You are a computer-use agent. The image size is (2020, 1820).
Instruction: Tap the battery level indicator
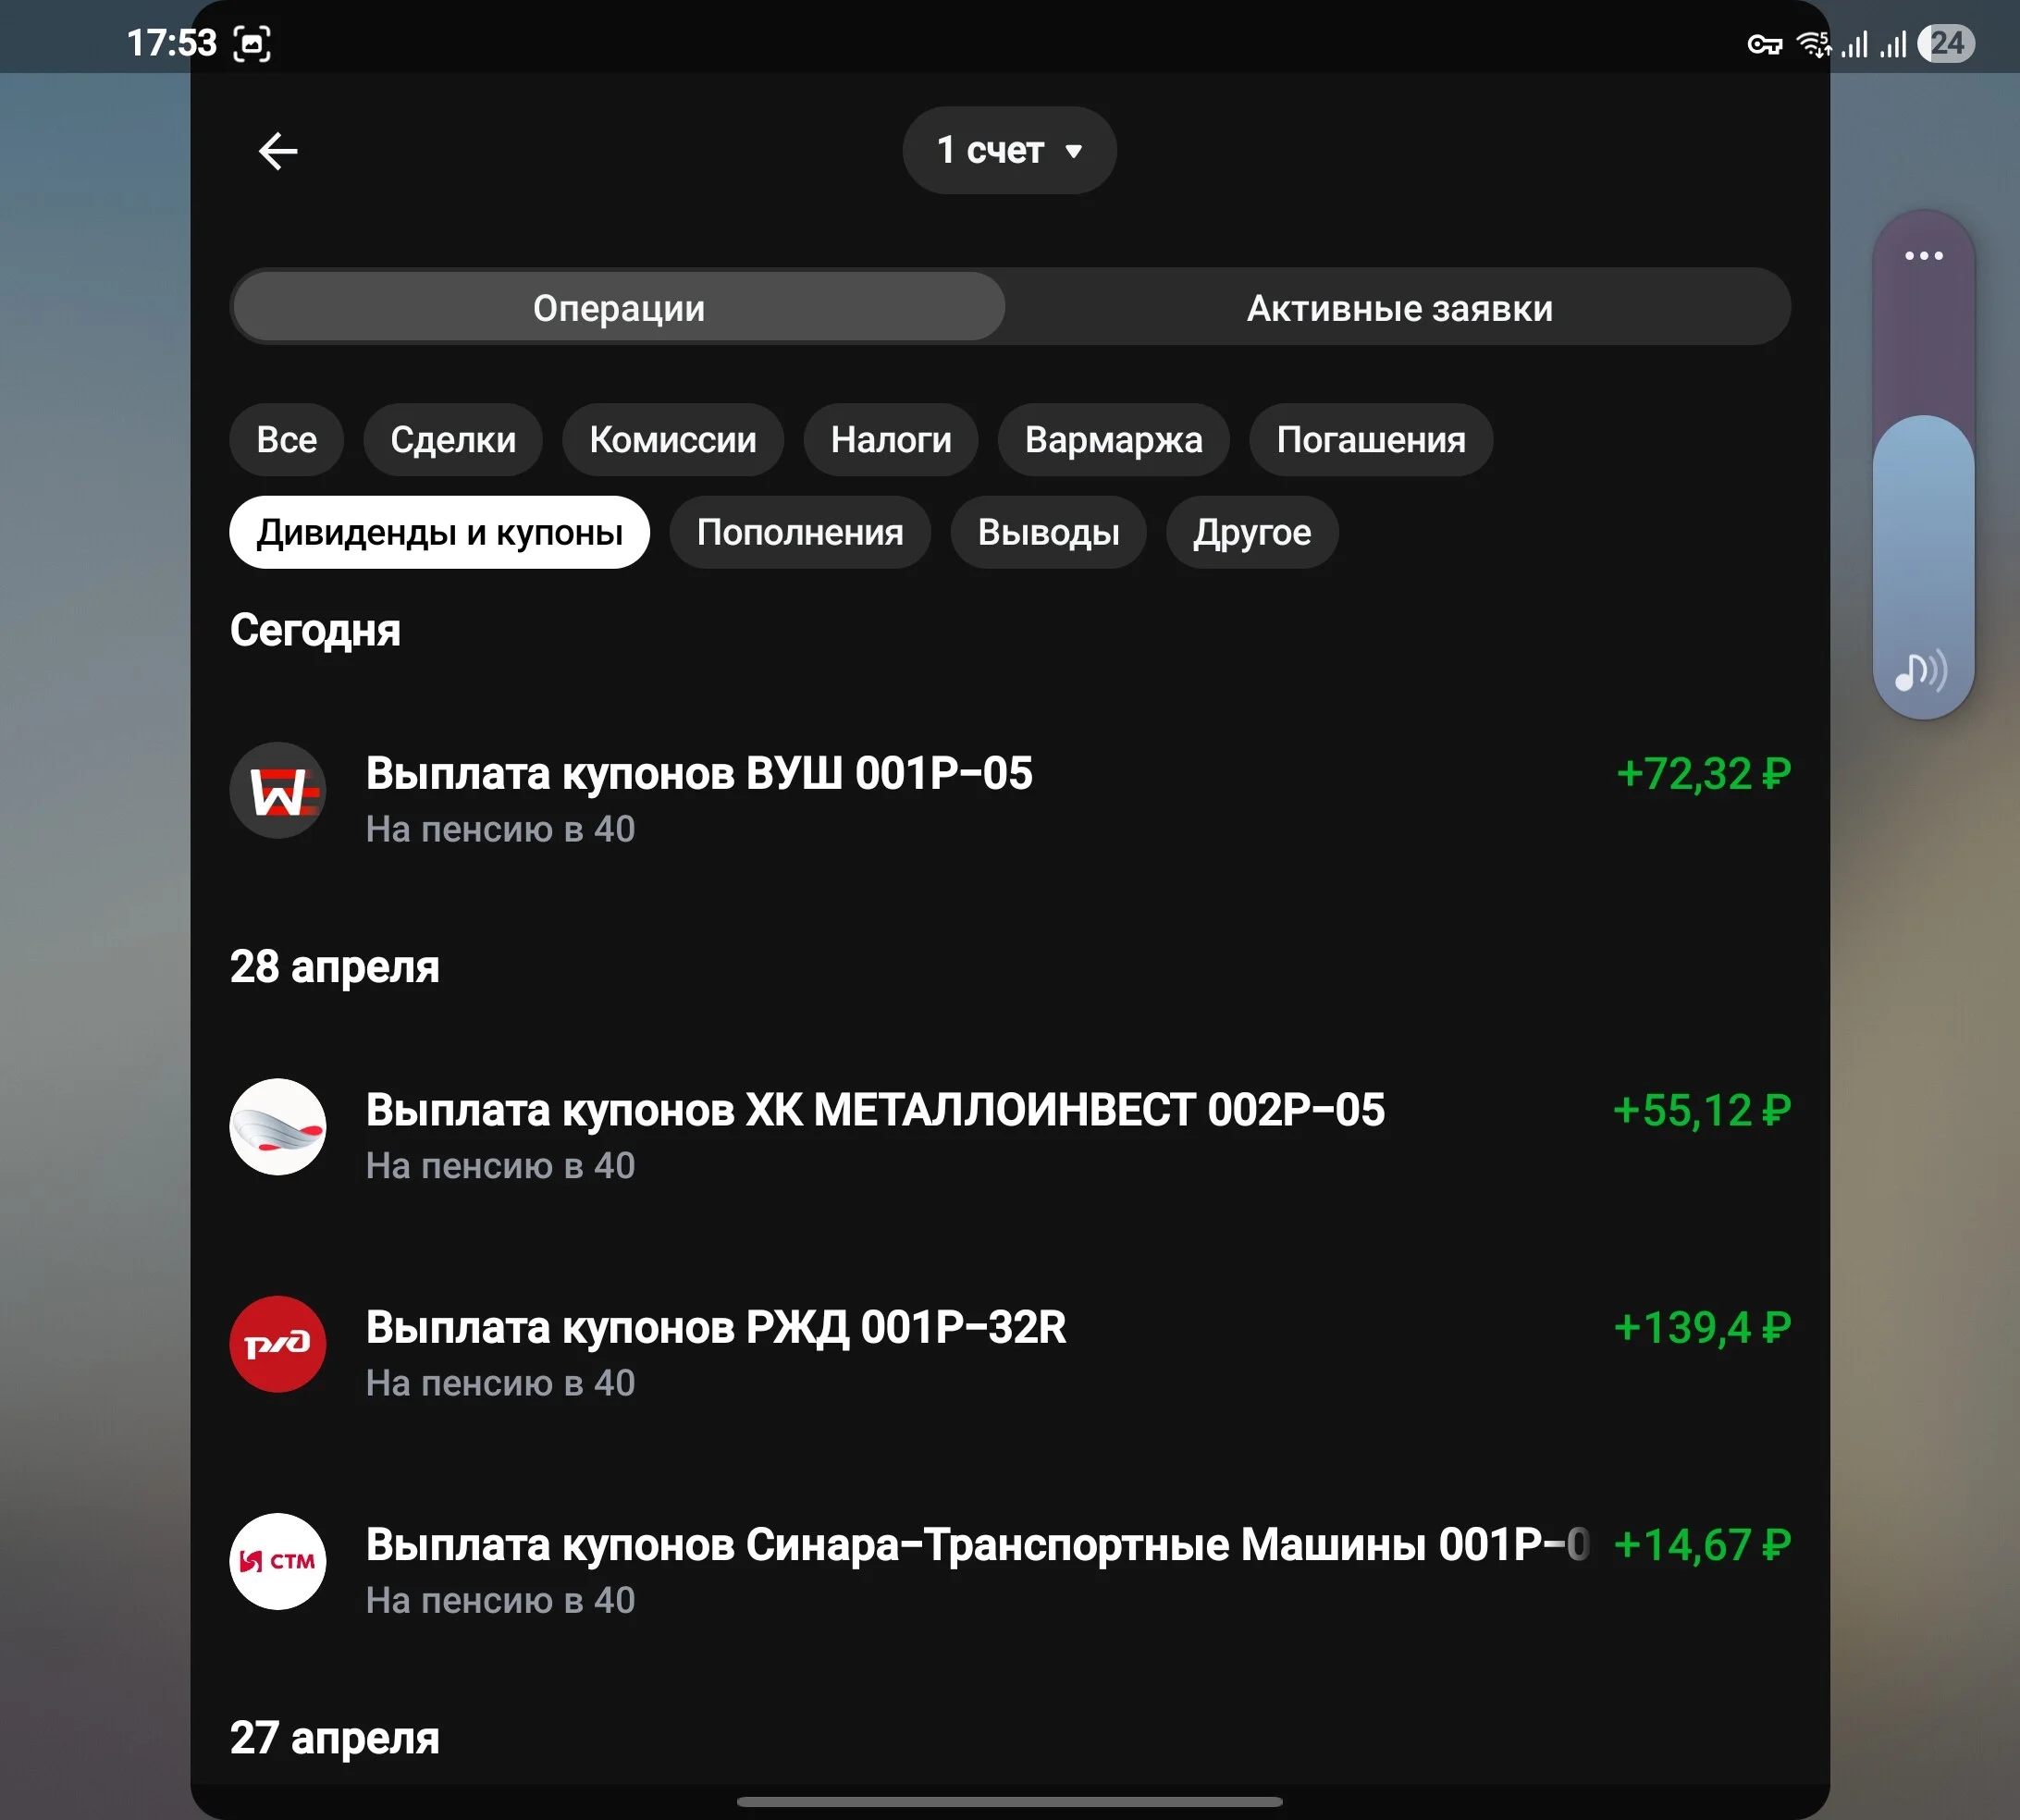tap(1946, 43)
